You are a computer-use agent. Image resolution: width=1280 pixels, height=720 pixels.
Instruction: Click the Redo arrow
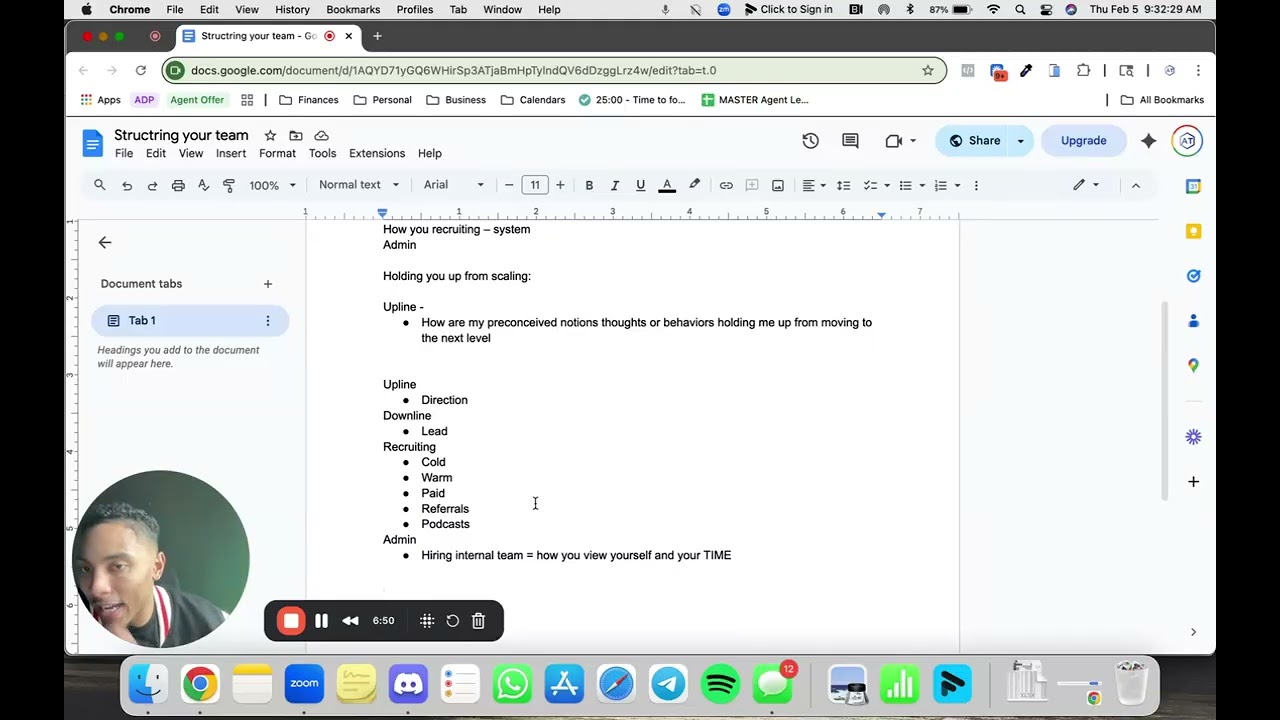point(152,185)
